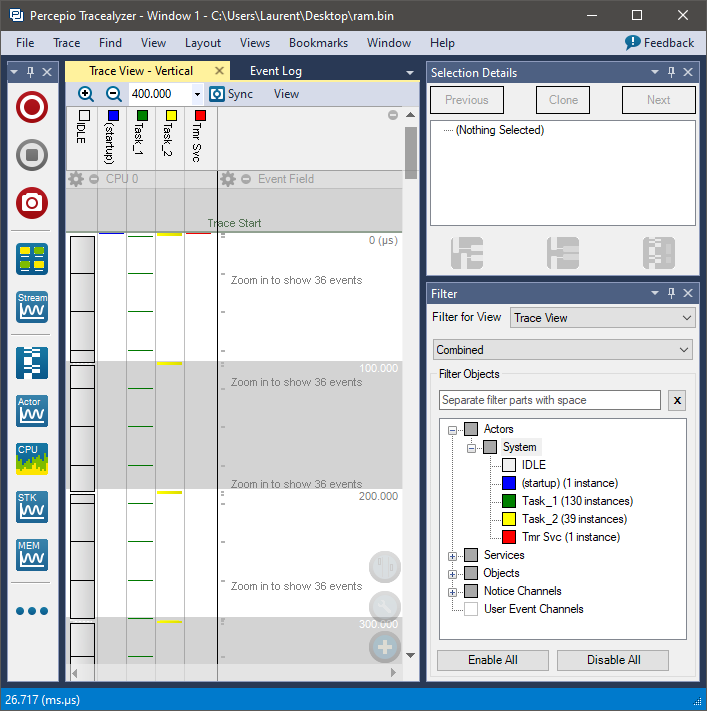The image size is (707, 711).
Task: Click the CPU 0 settings gear icon
Action: point(76,179)
